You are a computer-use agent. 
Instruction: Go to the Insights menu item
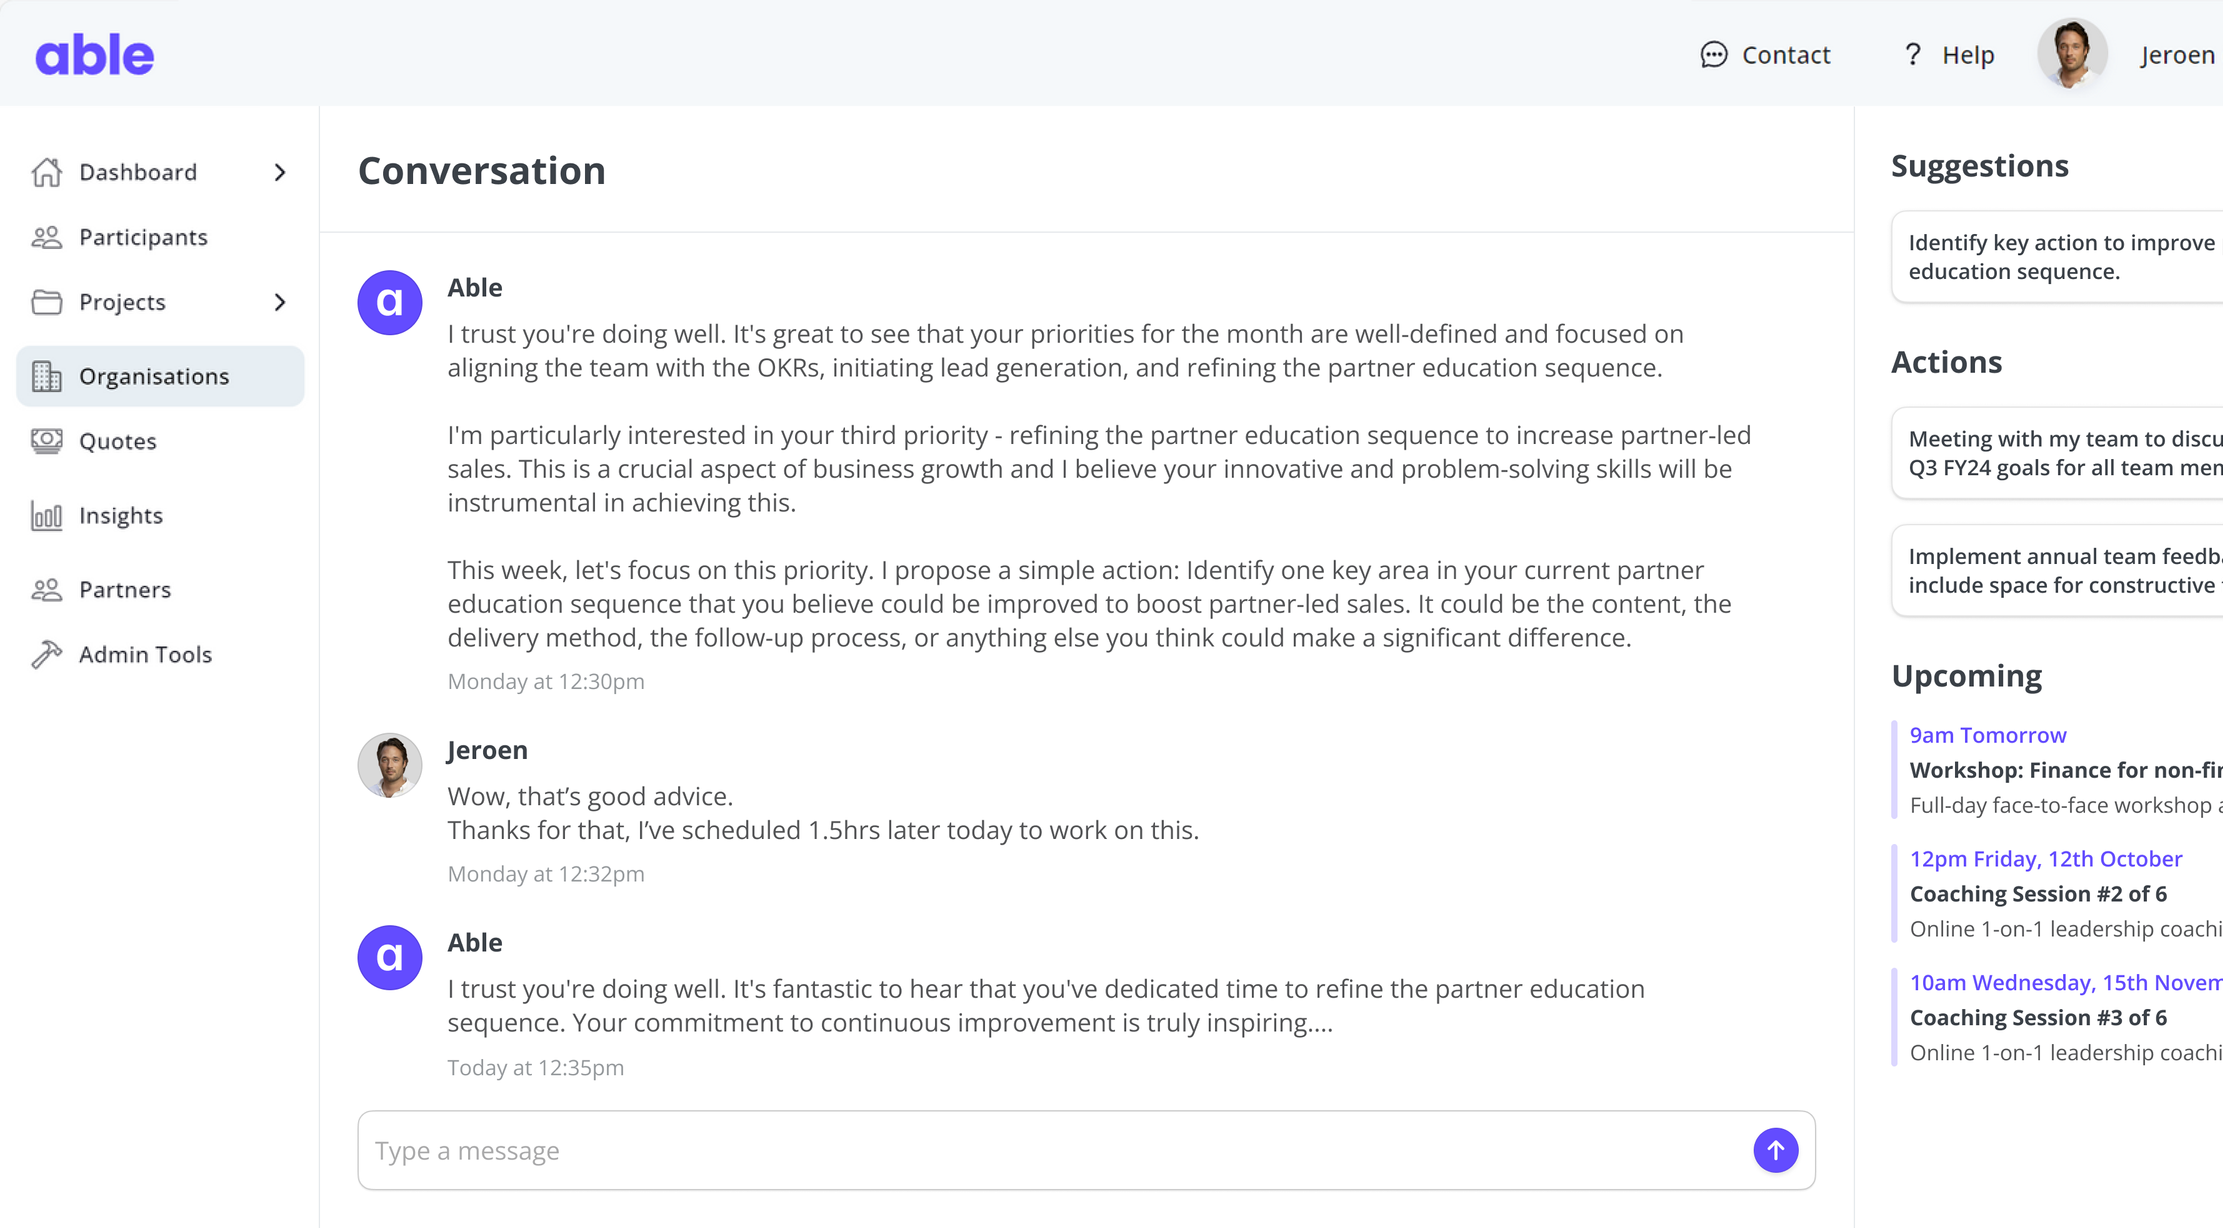click(x=121, y=515)
